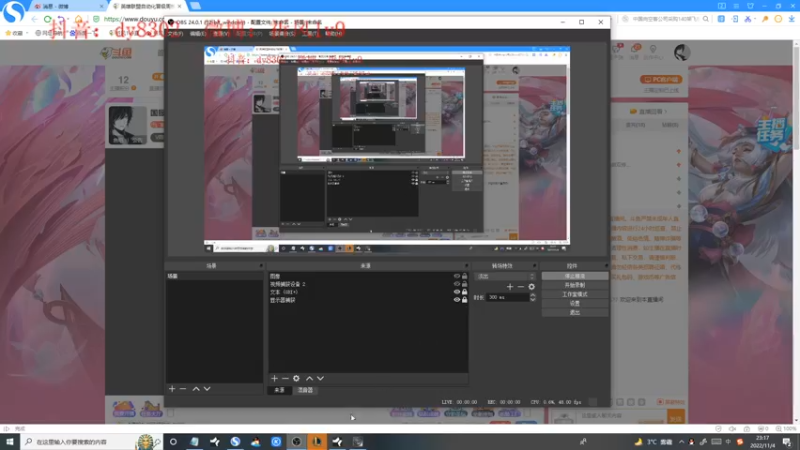Remove the selected scene with the minus icon
Screen dimensions: 800x450
pos(183,389)
